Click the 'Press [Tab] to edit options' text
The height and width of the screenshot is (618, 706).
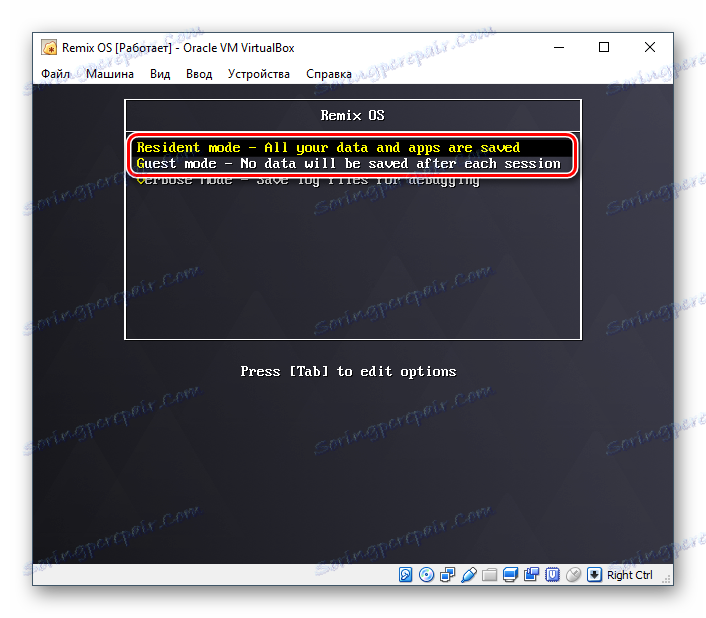tap(348, 371)
